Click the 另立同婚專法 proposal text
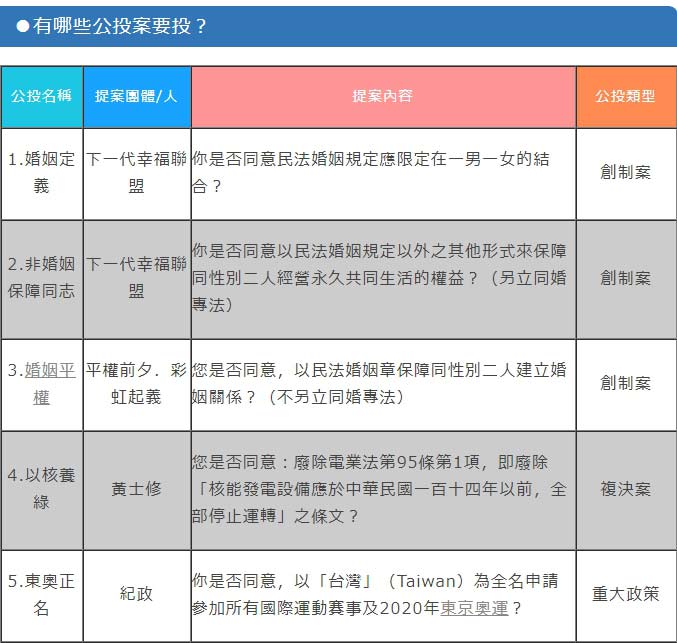Screen dimensions: 677x643 coord(379,278)
